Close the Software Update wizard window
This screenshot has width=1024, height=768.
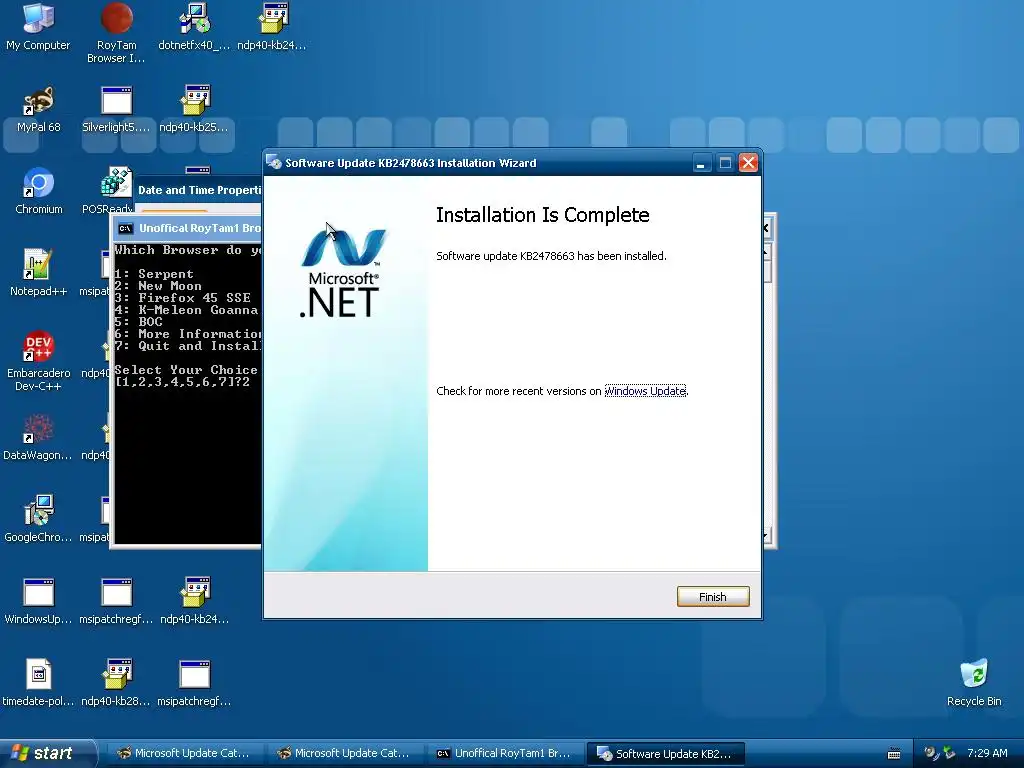pos(748,163)
